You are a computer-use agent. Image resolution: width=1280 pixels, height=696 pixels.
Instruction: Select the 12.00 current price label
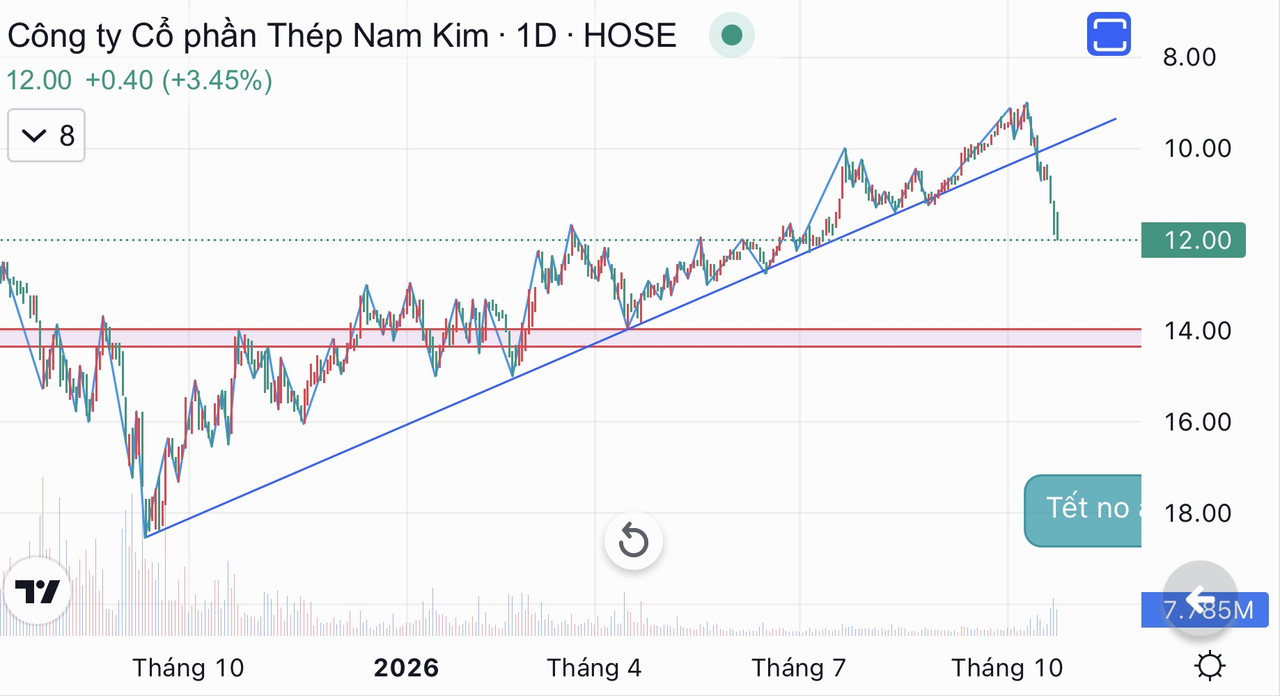(x=1193, y=240)
